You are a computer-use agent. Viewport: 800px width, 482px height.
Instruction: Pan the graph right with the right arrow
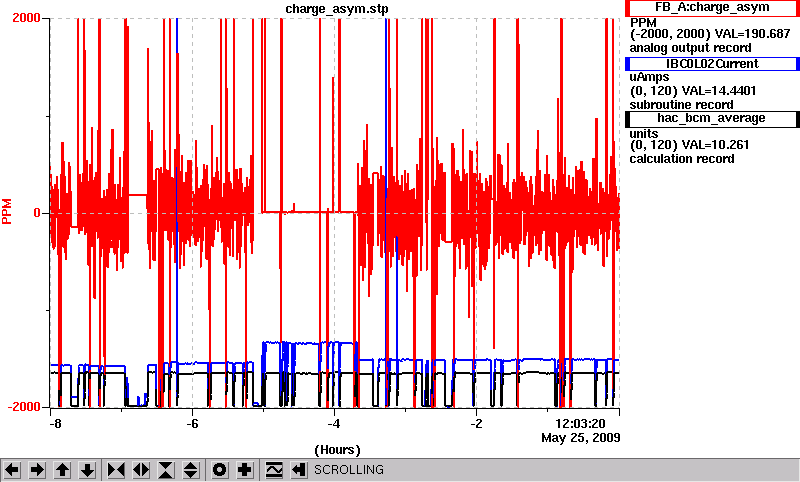(x=37, y=470)
